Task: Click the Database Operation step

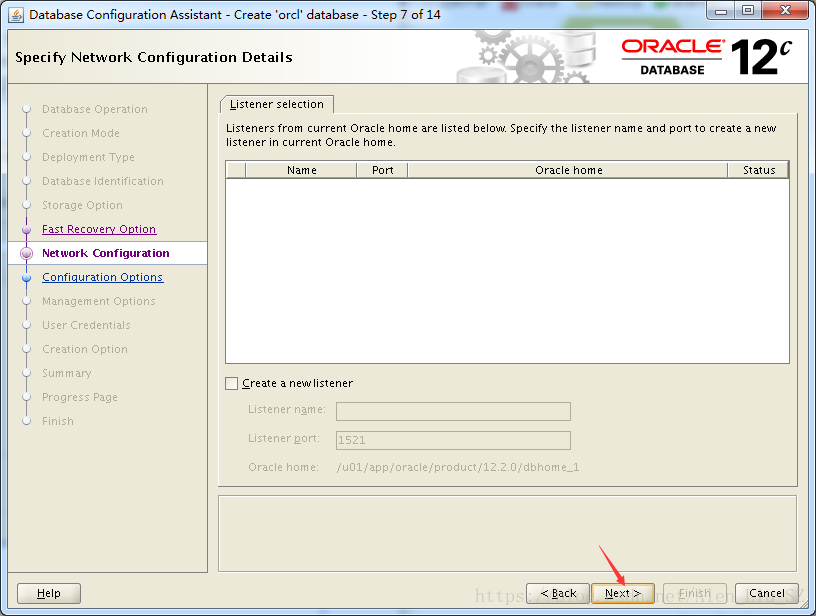Action: coord(95,109)
